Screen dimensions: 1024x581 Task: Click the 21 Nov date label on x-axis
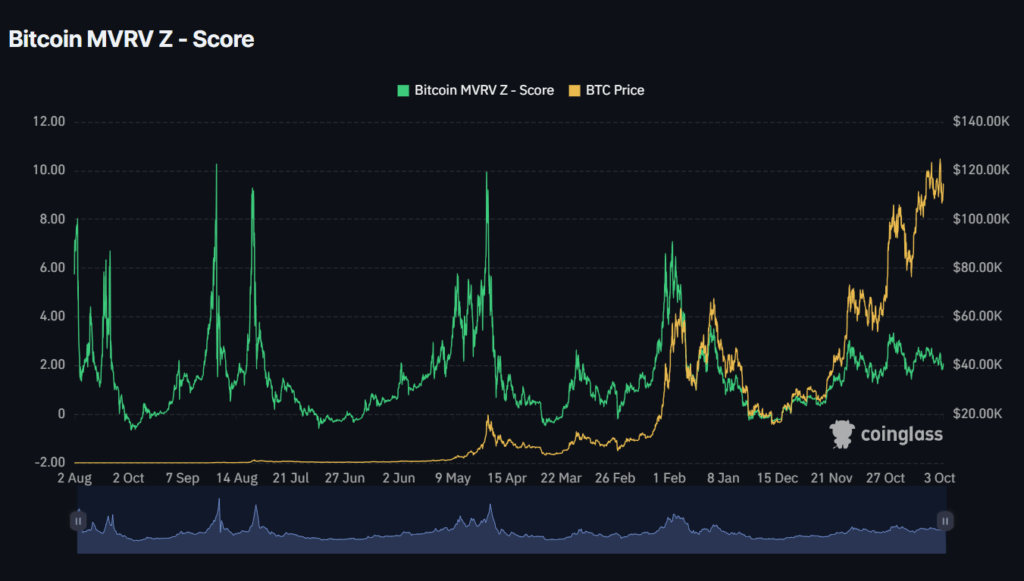pyautogui.click(x=831, y=478)
